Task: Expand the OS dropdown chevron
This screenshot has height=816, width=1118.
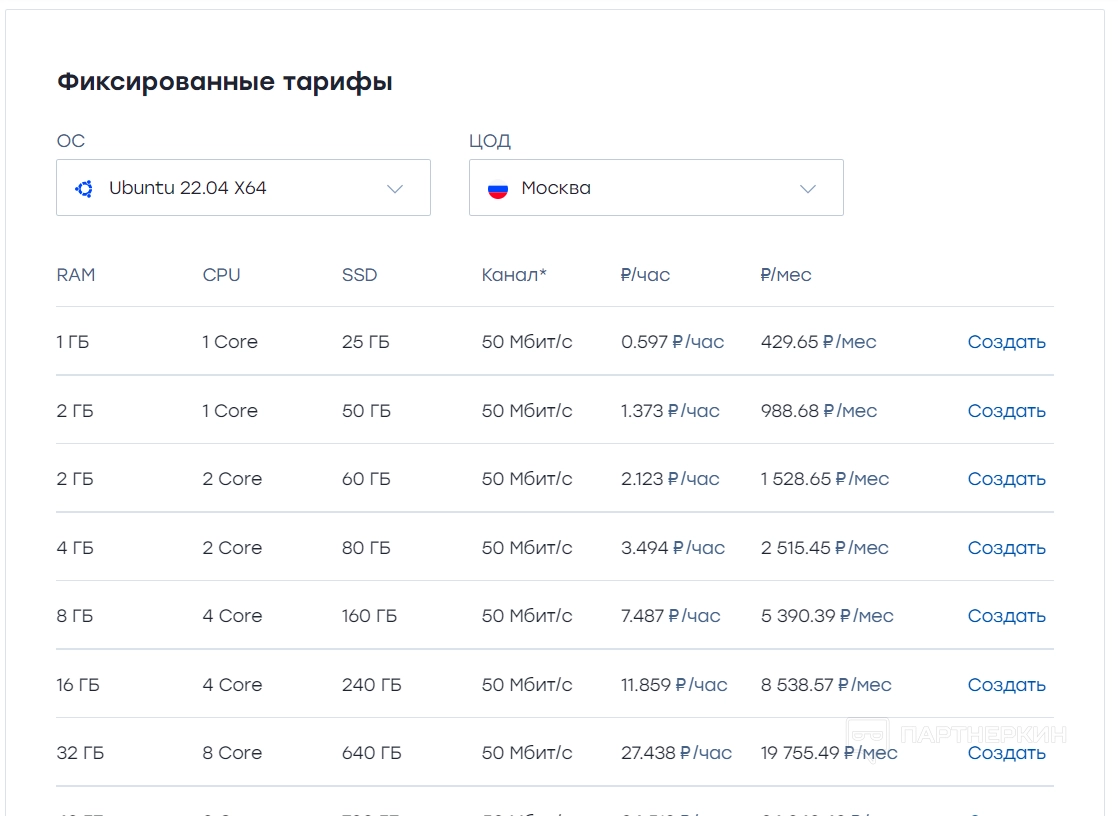Action: tap(395, 188)
